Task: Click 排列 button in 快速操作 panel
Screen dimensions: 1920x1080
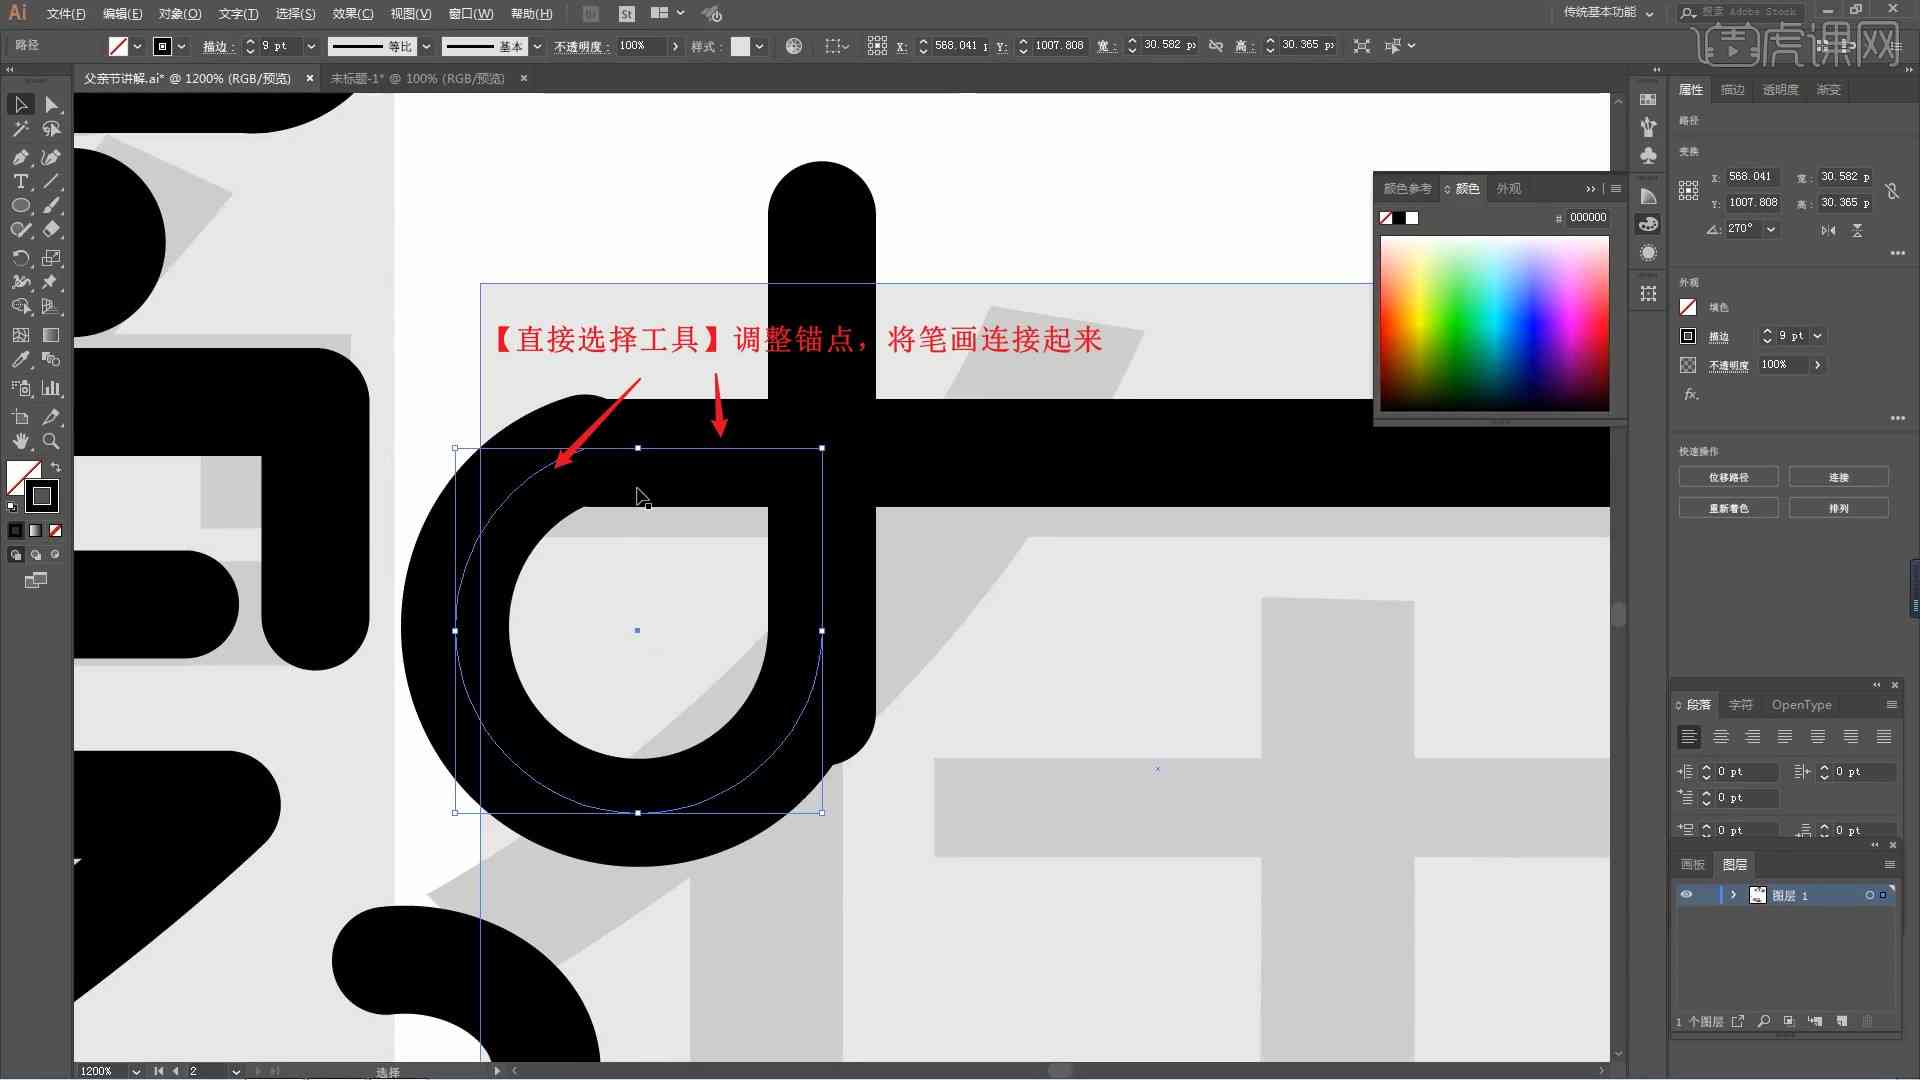Action: [x=1840, y=508]
